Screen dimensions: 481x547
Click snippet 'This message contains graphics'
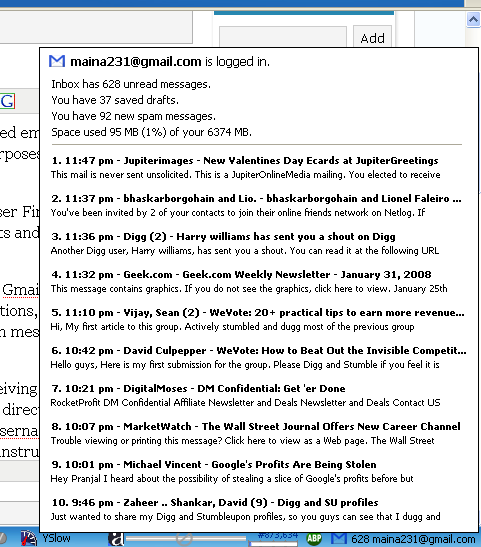tap(249, 289)
